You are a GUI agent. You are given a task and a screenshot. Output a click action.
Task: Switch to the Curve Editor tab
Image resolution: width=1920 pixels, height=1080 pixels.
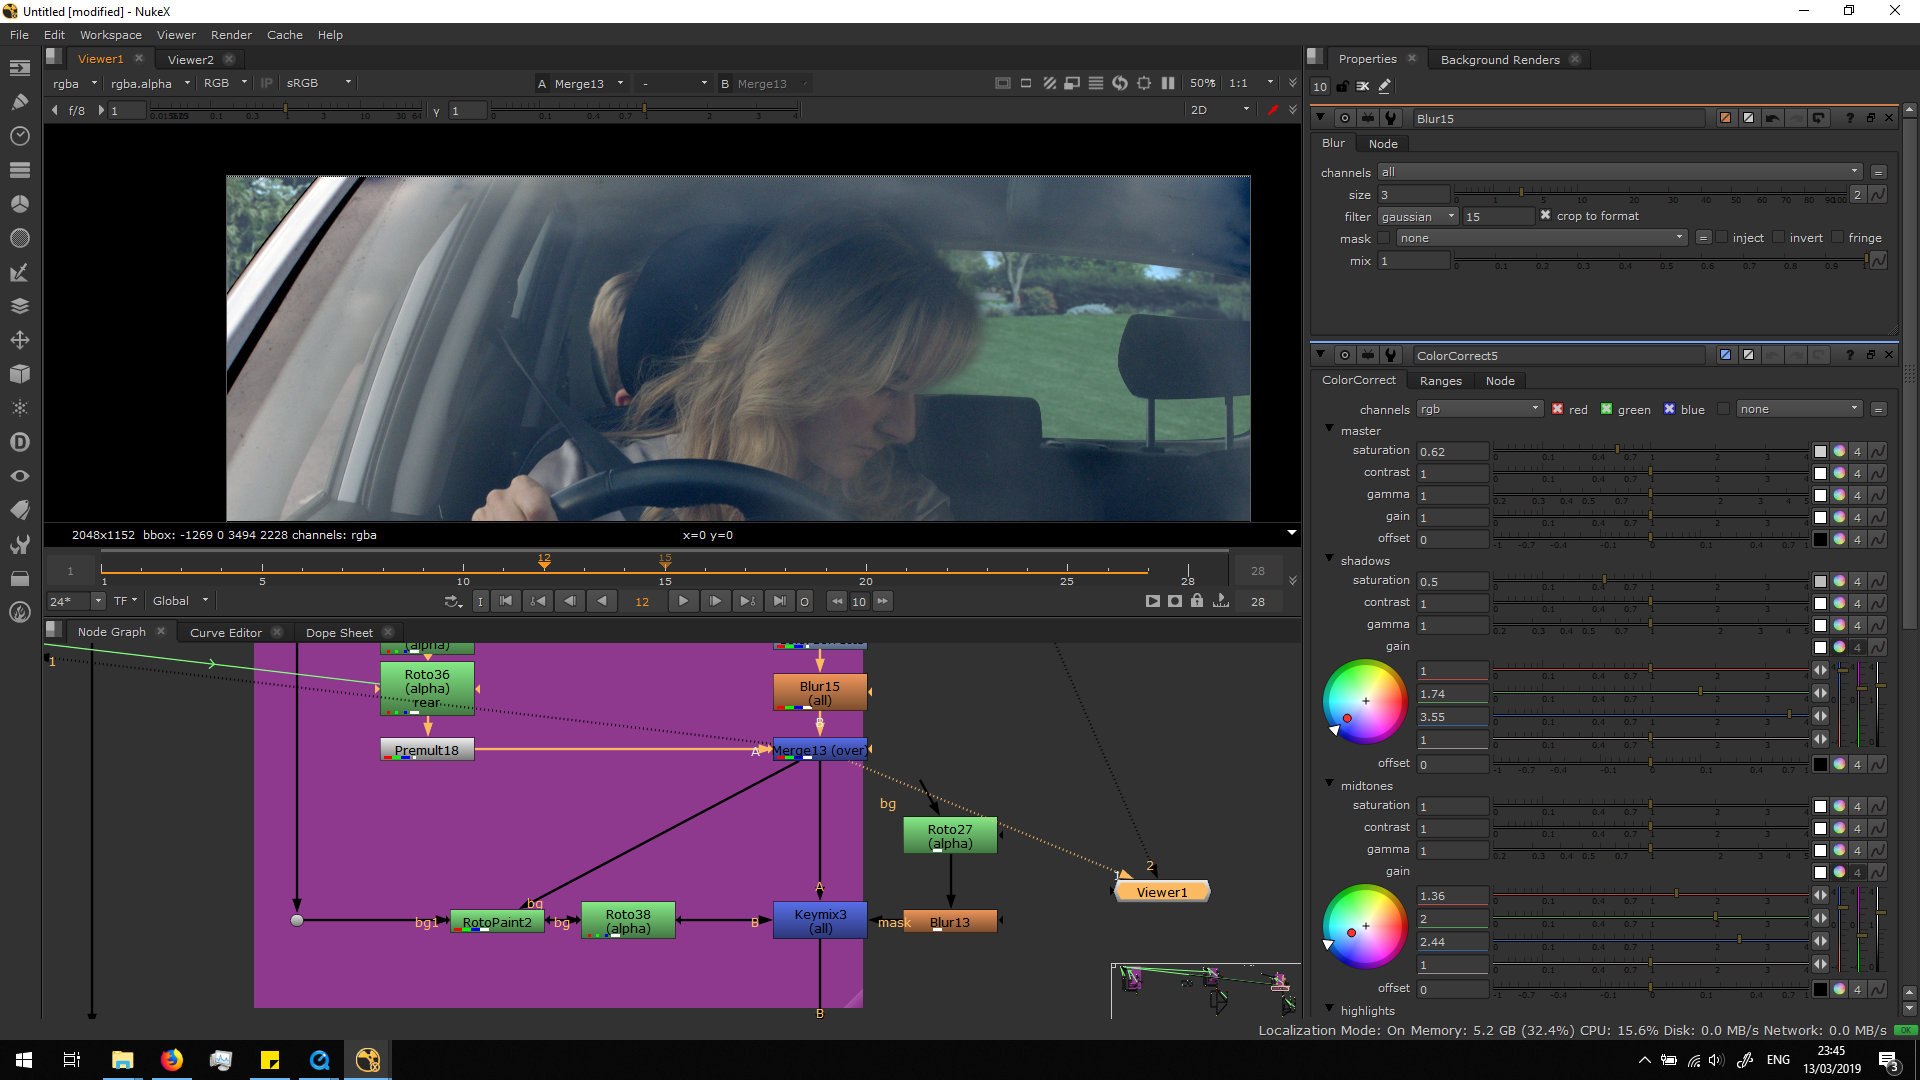pyautogui.click(x=225, y=632)
